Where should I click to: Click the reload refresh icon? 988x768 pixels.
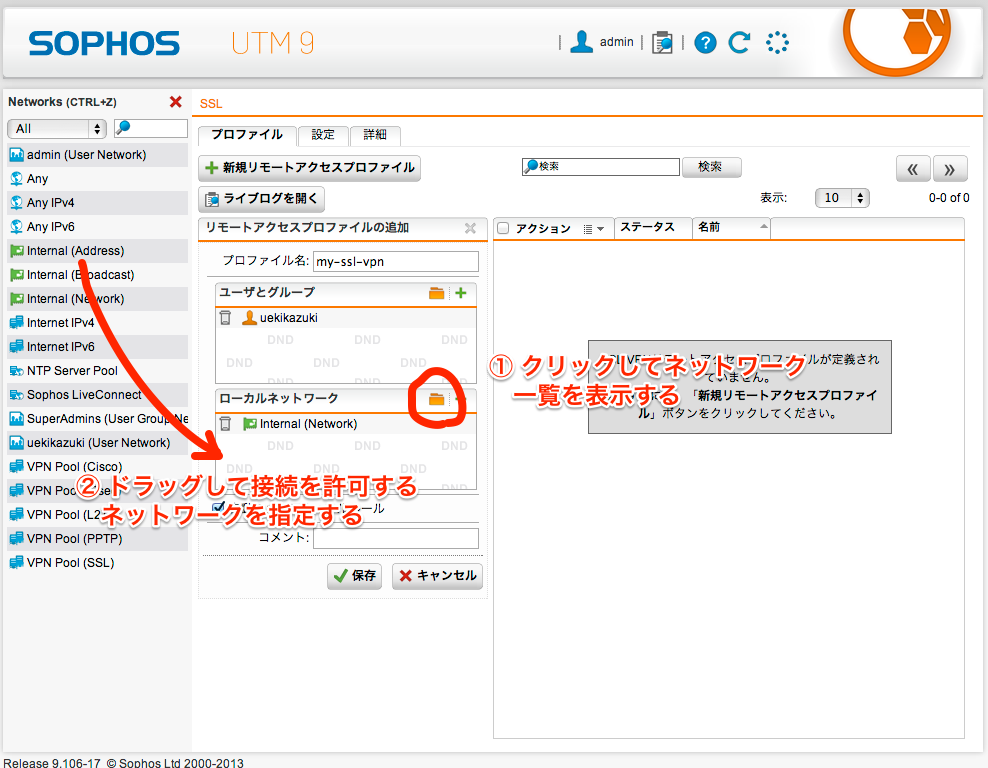(739, 42)
